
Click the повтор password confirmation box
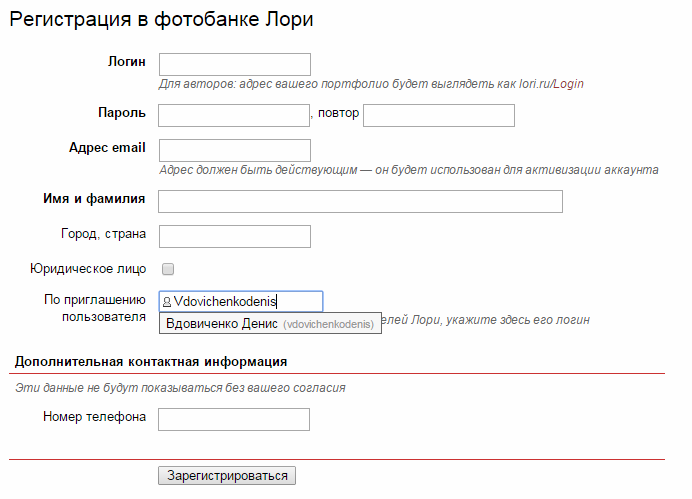438,115
